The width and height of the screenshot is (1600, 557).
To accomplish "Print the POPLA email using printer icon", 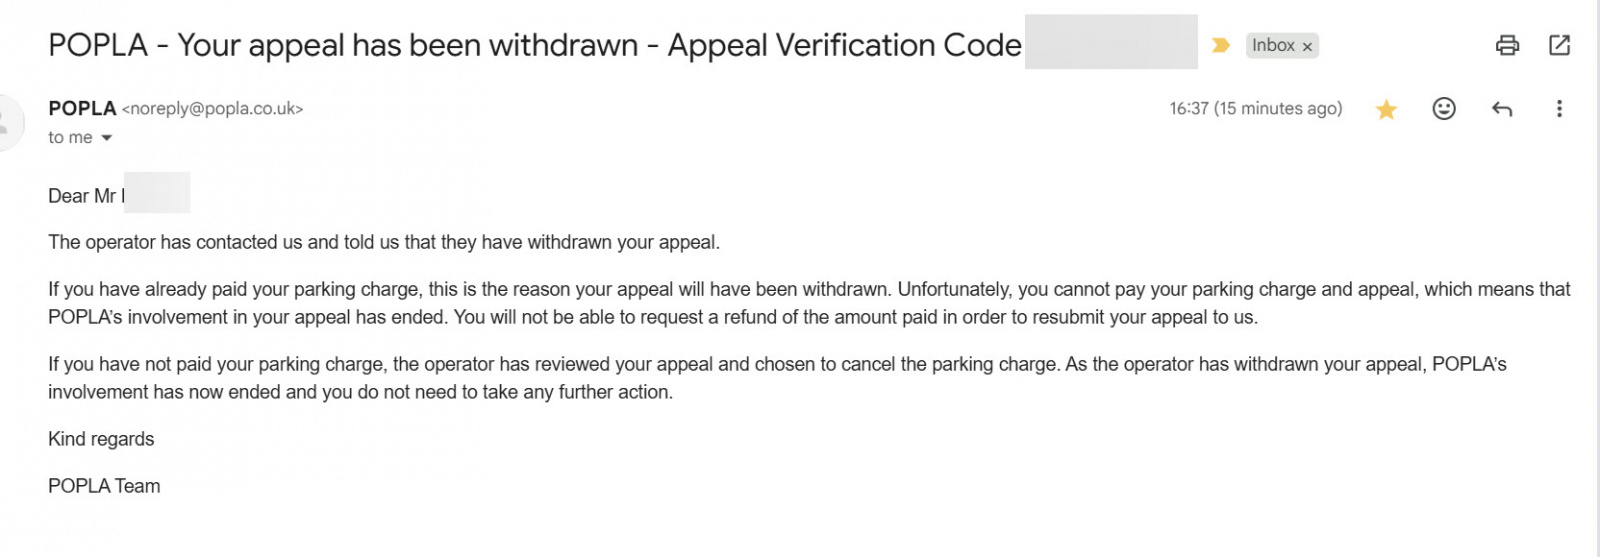I will pos(1507,45).
